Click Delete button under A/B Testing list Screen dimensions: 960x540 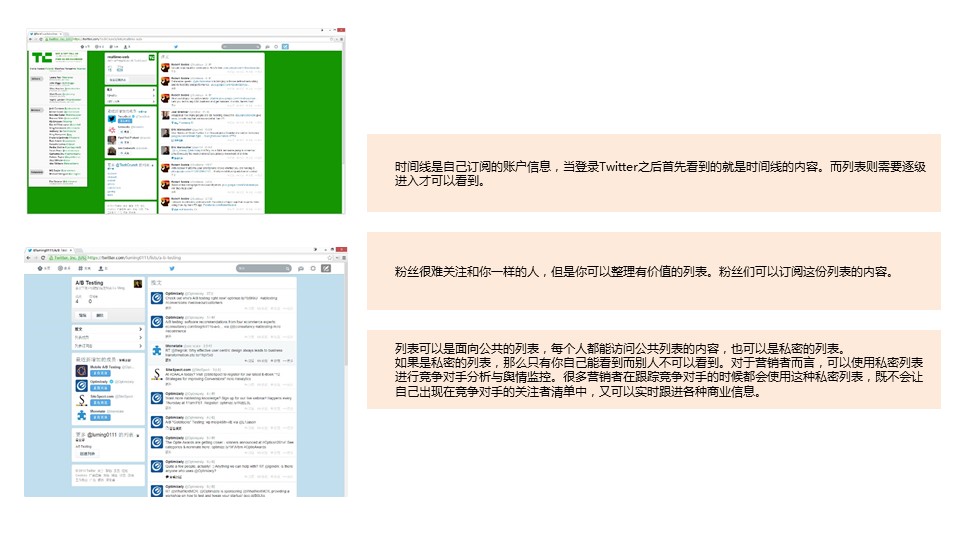(x=100, y=315)
